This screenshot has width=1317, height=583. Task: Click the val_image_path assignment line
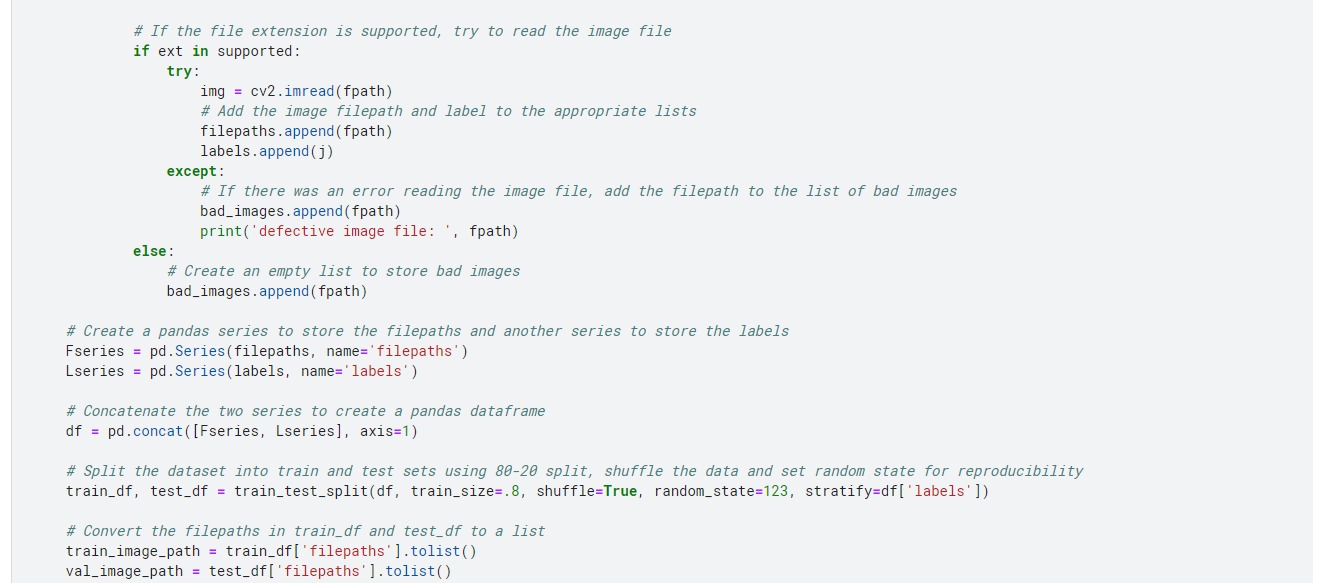[x=258, y=571]
